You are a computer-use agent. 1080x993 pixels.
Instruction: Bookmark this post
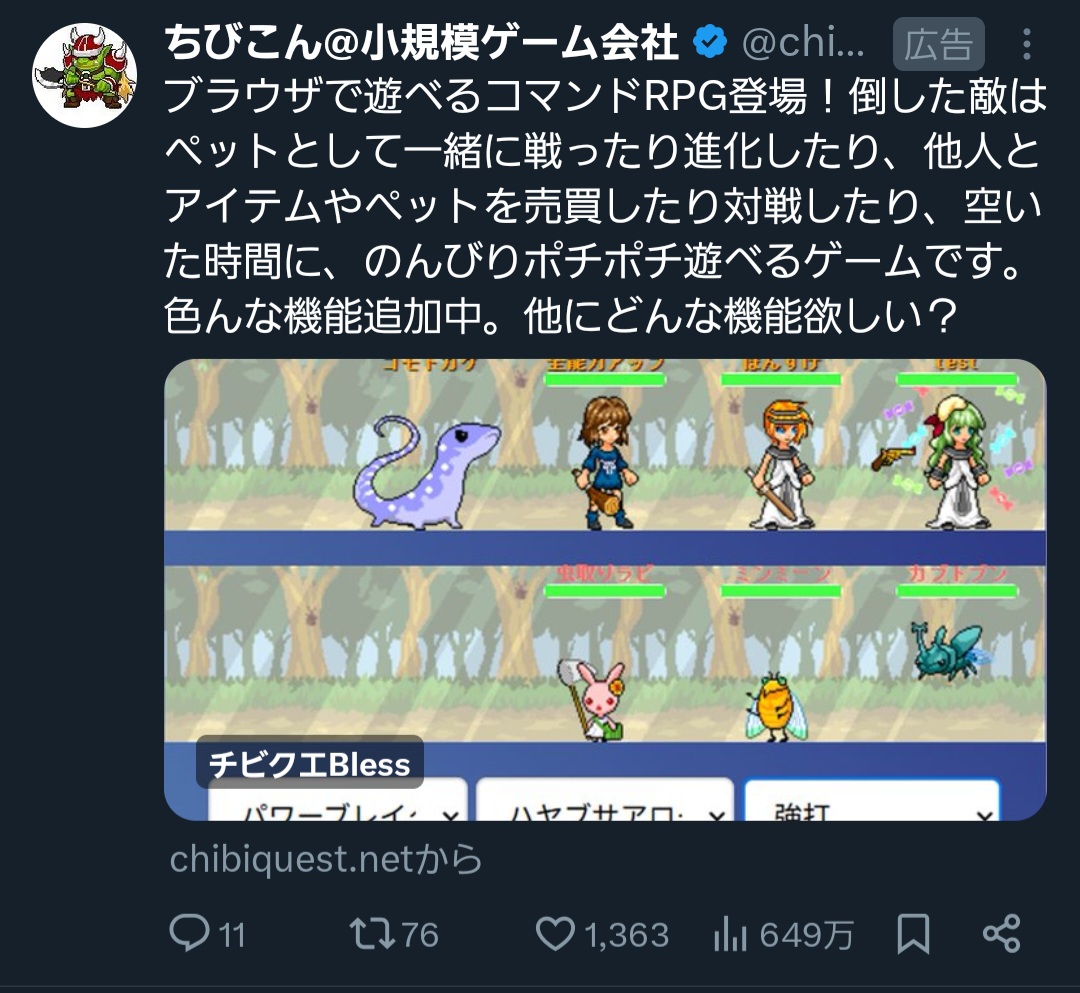point(913,933)
